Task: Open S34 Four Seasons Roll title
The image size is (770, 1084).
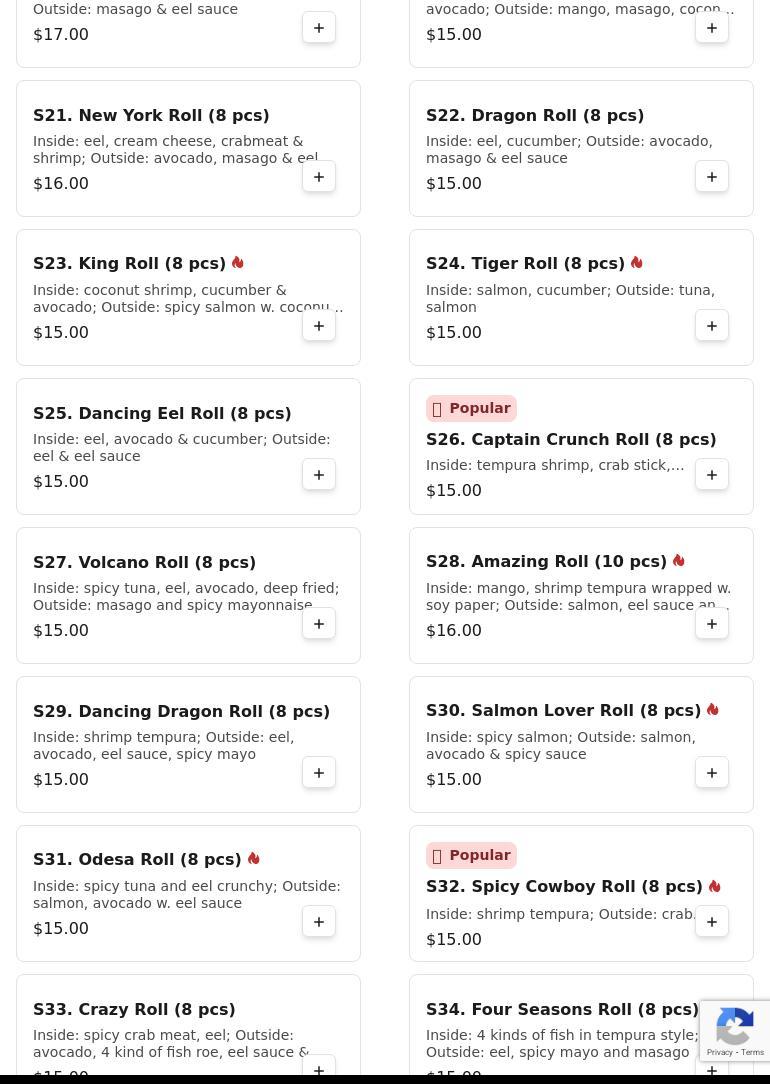Action: point(562,1009)
